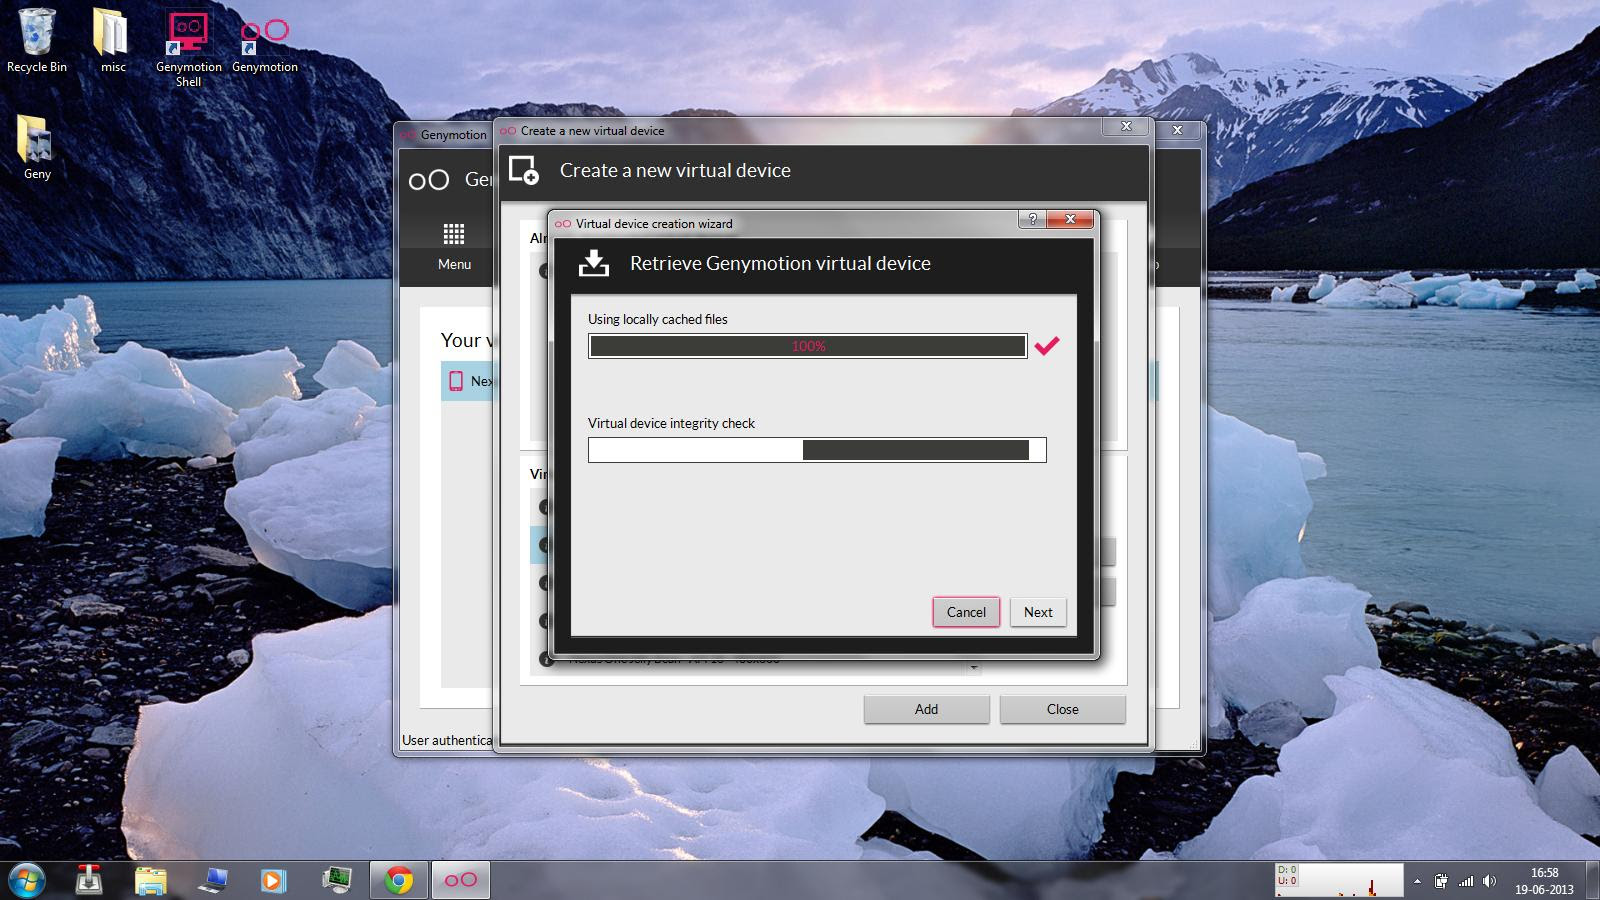
Task: Click the device list scrollbar down arrow
Action: (974, 667)
